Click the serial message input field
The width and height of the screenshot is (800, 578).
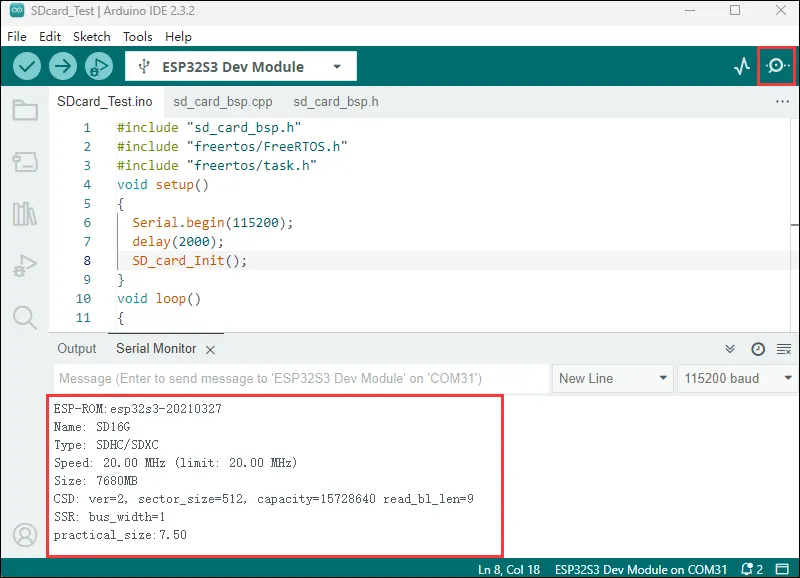300,378
